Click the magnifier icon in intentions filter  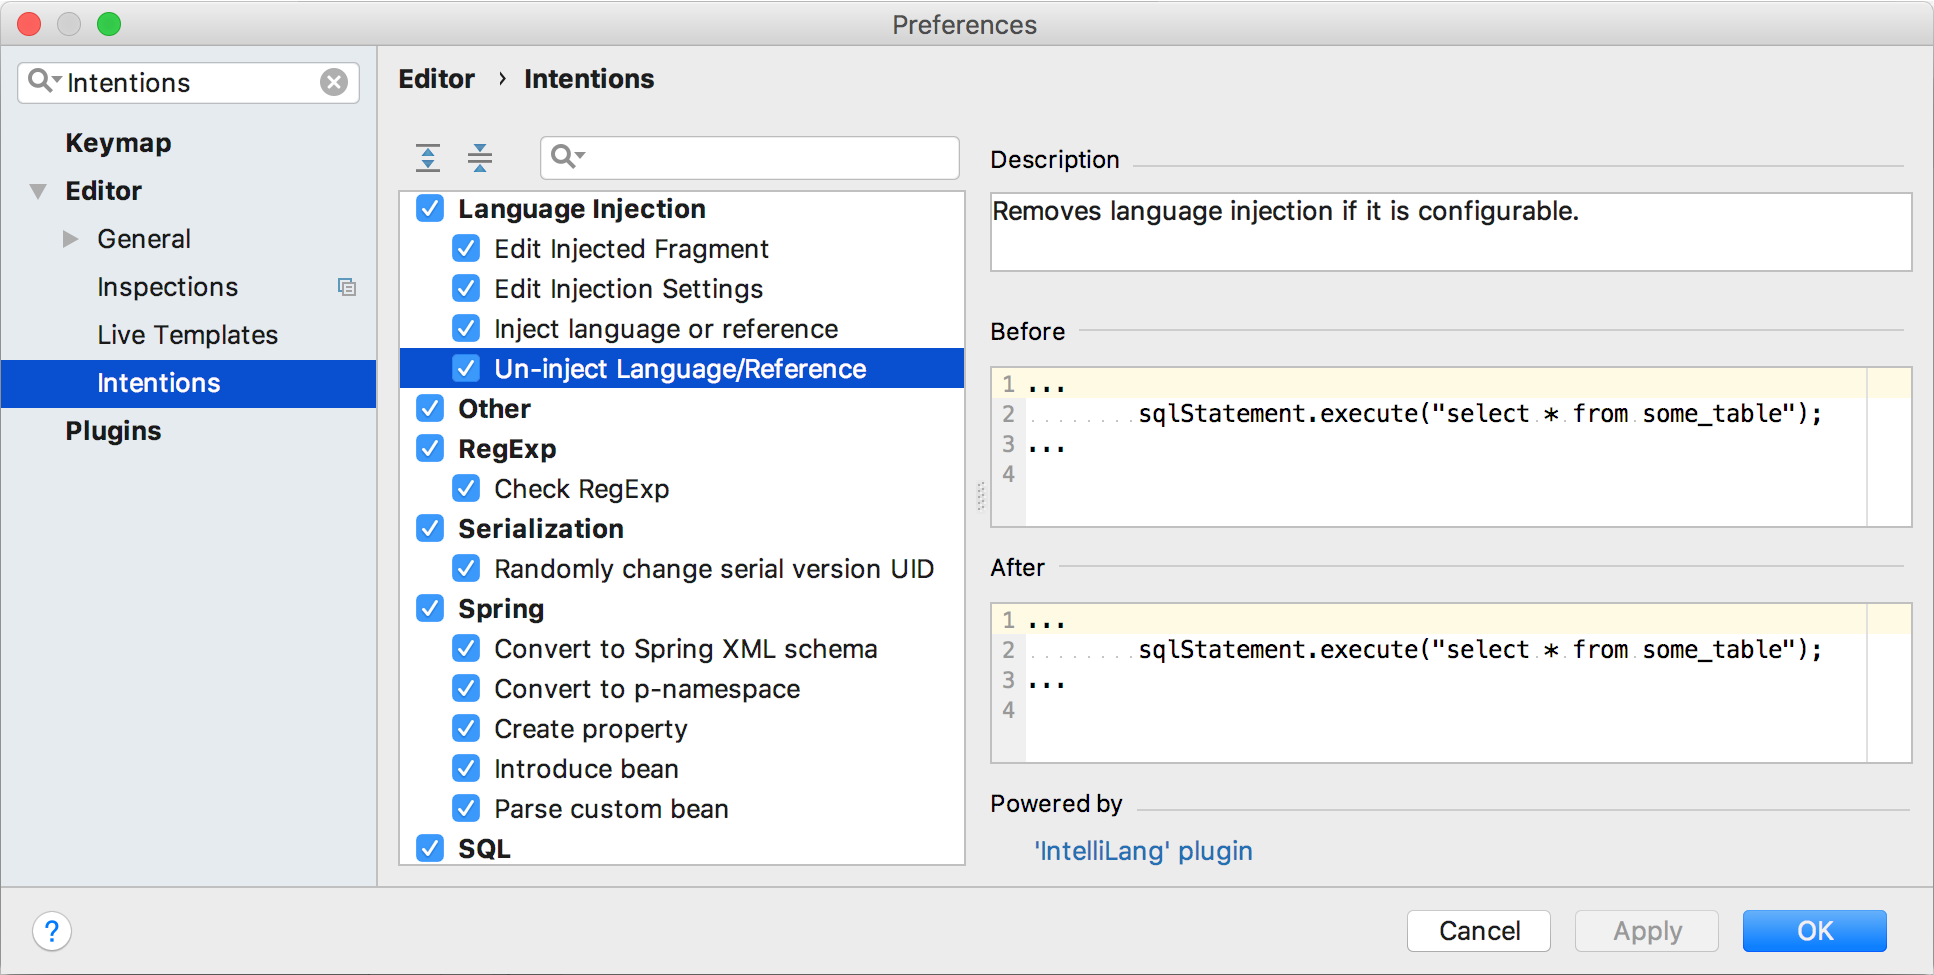coord(567,157)
